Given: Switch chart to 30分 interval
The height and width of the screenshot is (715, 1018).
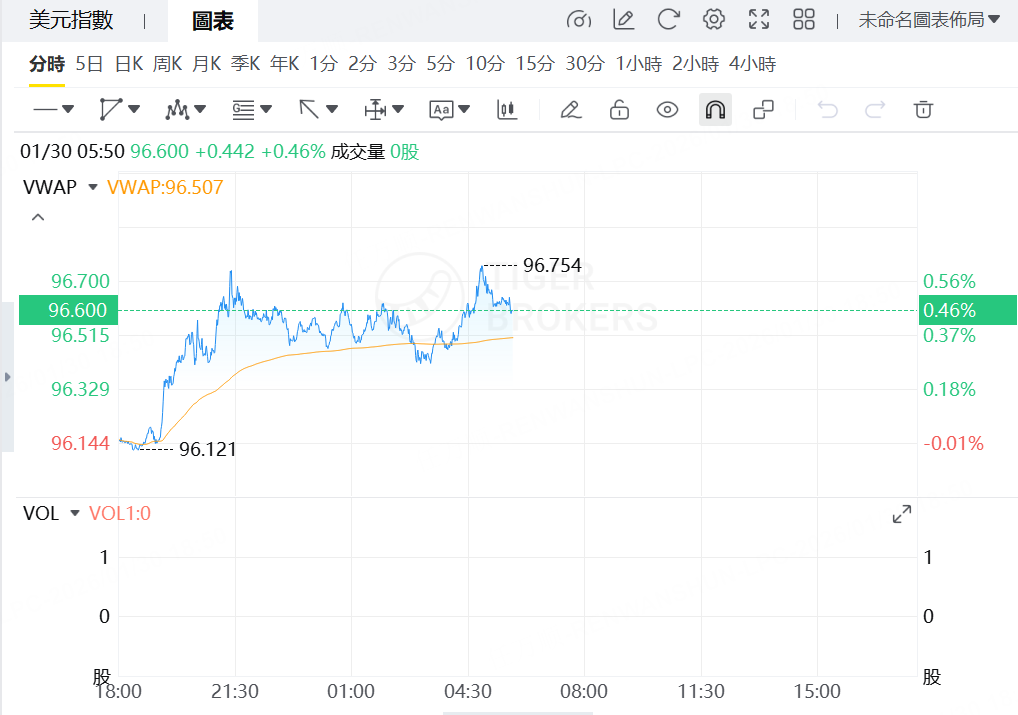Looking at the screenshot, I should click(x=585, y=64).
